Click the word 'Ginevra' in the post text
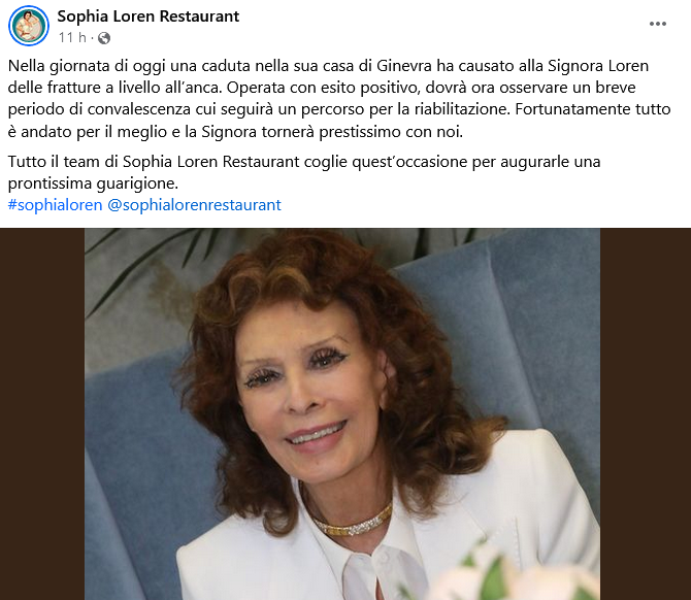 pyautogui.click(x=404, y=66)
